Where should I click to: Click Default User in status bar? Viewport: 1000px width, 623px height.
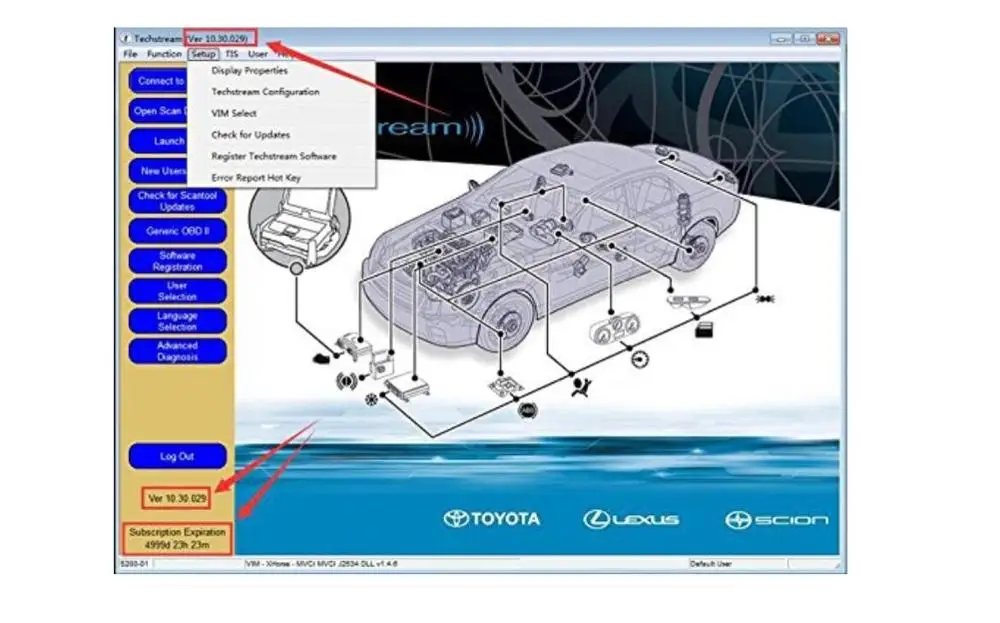(710, 564)
